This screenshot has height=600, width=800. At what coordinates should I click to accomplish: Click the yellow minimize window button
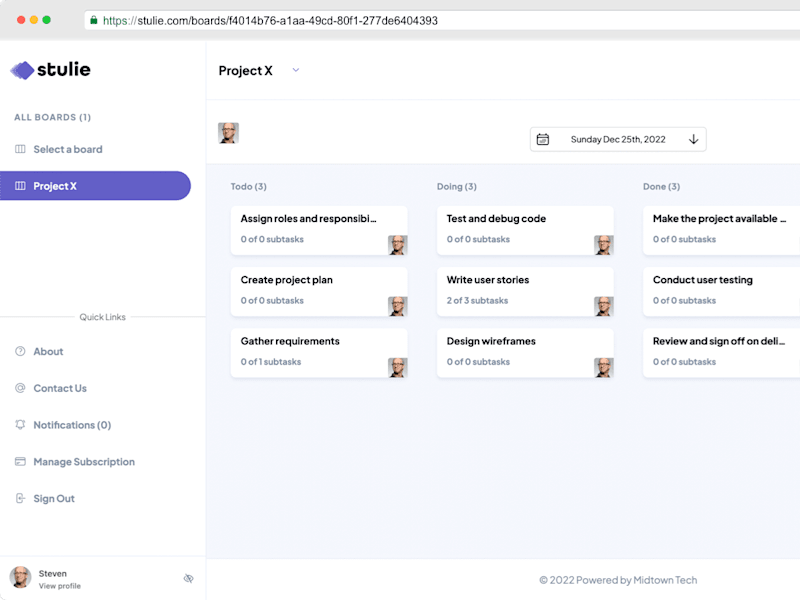coord(34,20)
